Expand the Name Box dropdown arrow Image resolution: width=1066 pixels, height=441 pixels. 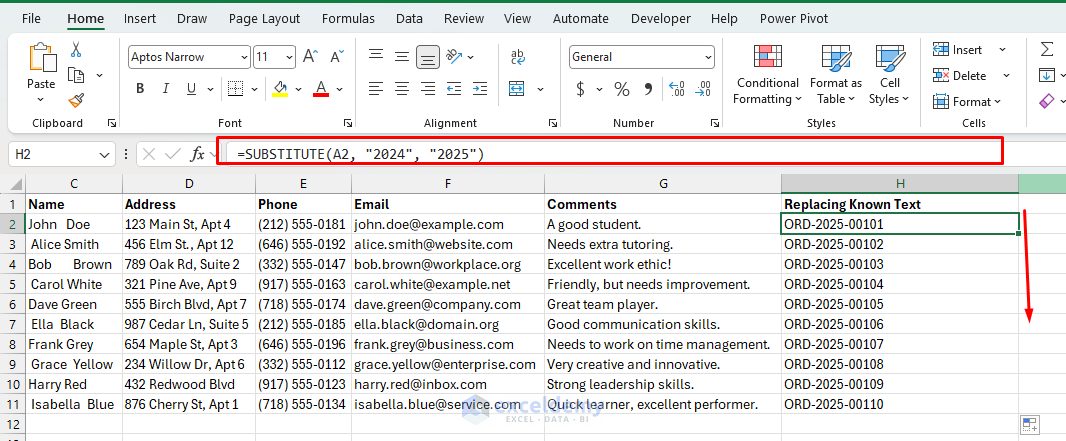(104, 154)
